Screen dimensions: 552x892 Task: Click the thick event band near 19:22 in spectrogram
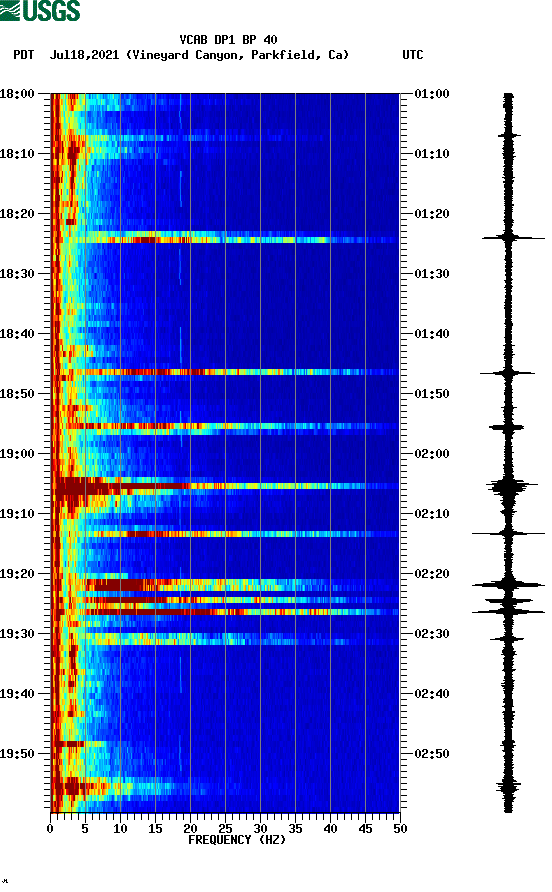pyautogui.click(x=225, y=585)
